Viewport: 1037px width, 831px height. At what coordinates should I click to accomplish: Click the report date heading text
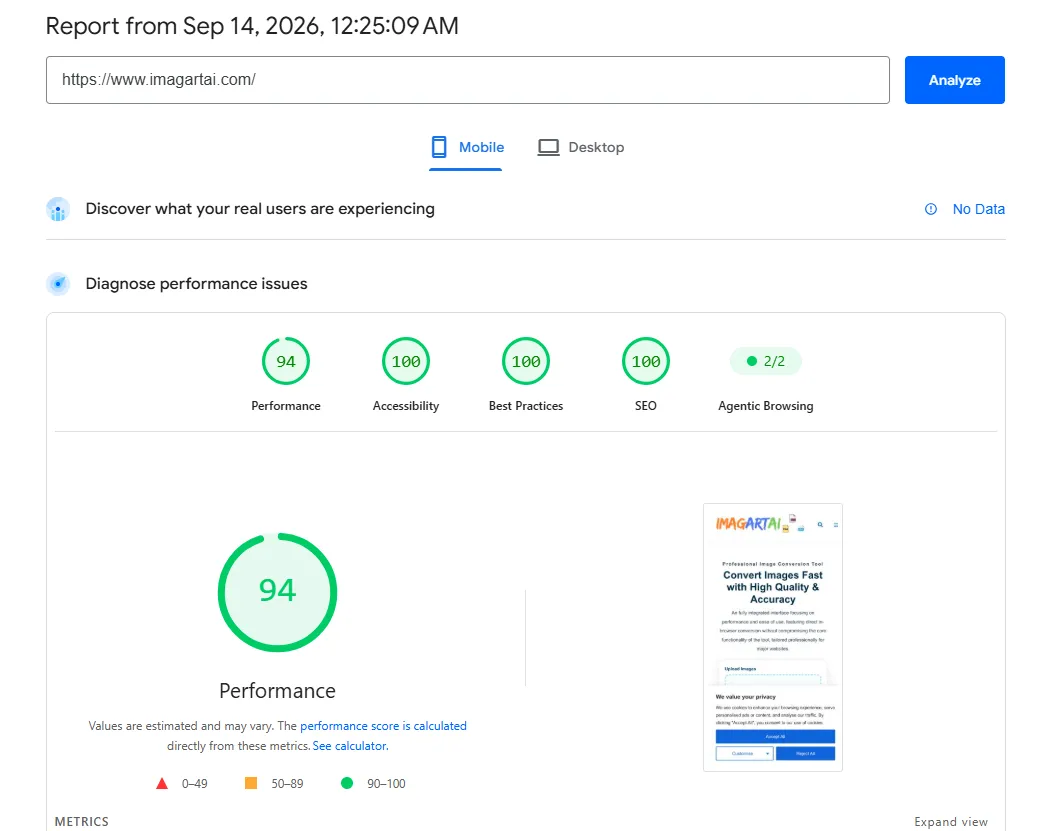[x=252, y=26]
